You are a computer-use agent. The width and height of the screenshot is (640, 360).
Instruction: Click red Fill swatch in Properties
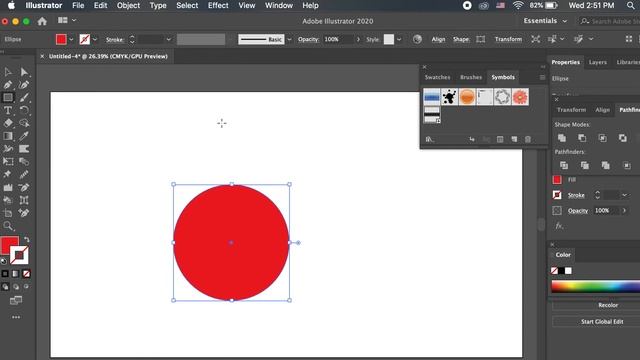[x=557, y=180]
